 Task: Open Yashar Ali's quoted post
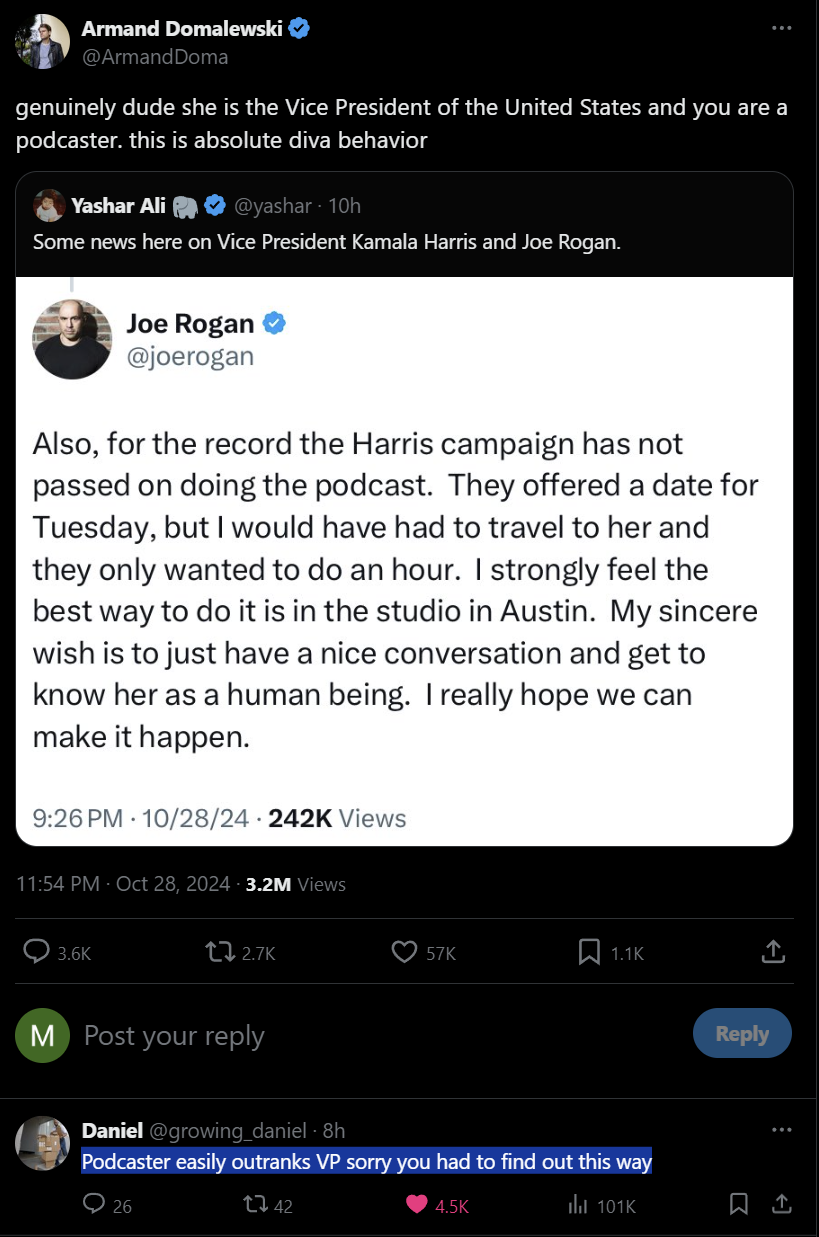(405, 225)
